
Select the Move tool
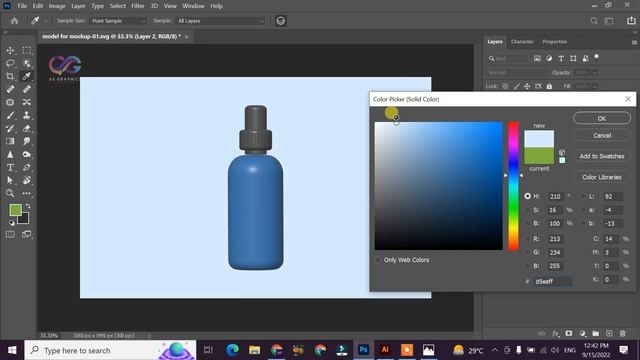[10, 50]
